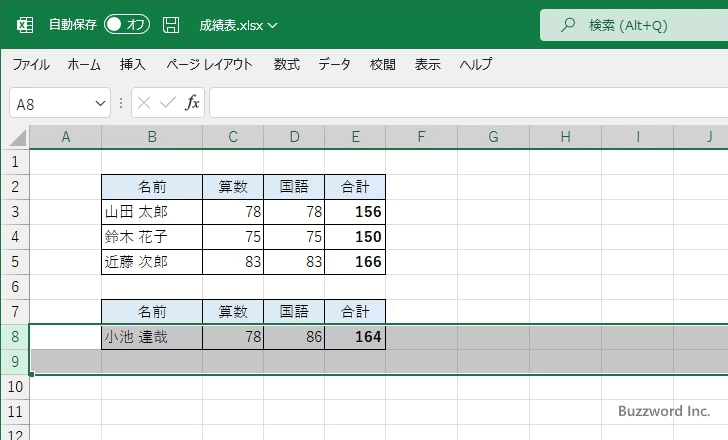728x440 pixels.
Task: Click the formula confirm checkmark icon
Action: (168, 103)
